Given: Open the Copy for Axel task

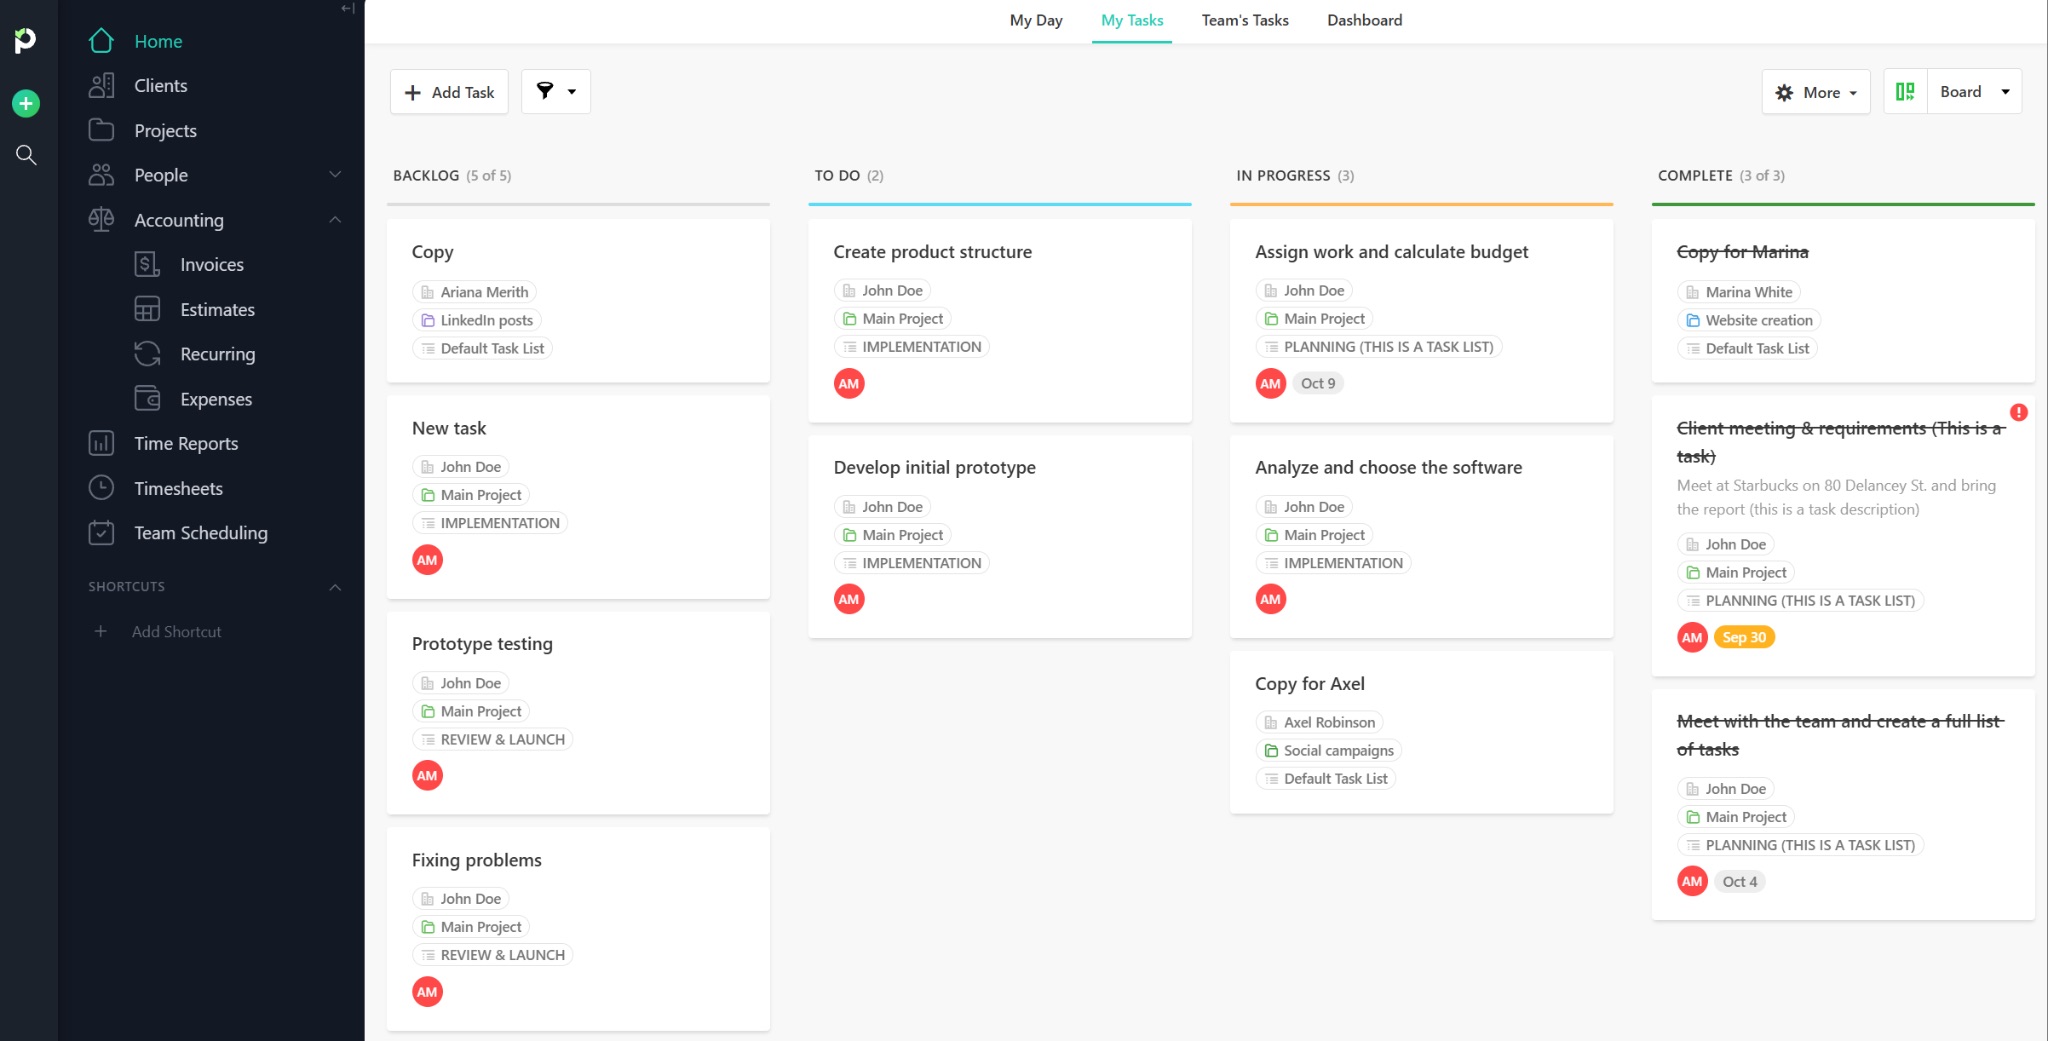Looking at the screenshot, I should 1310,684.
